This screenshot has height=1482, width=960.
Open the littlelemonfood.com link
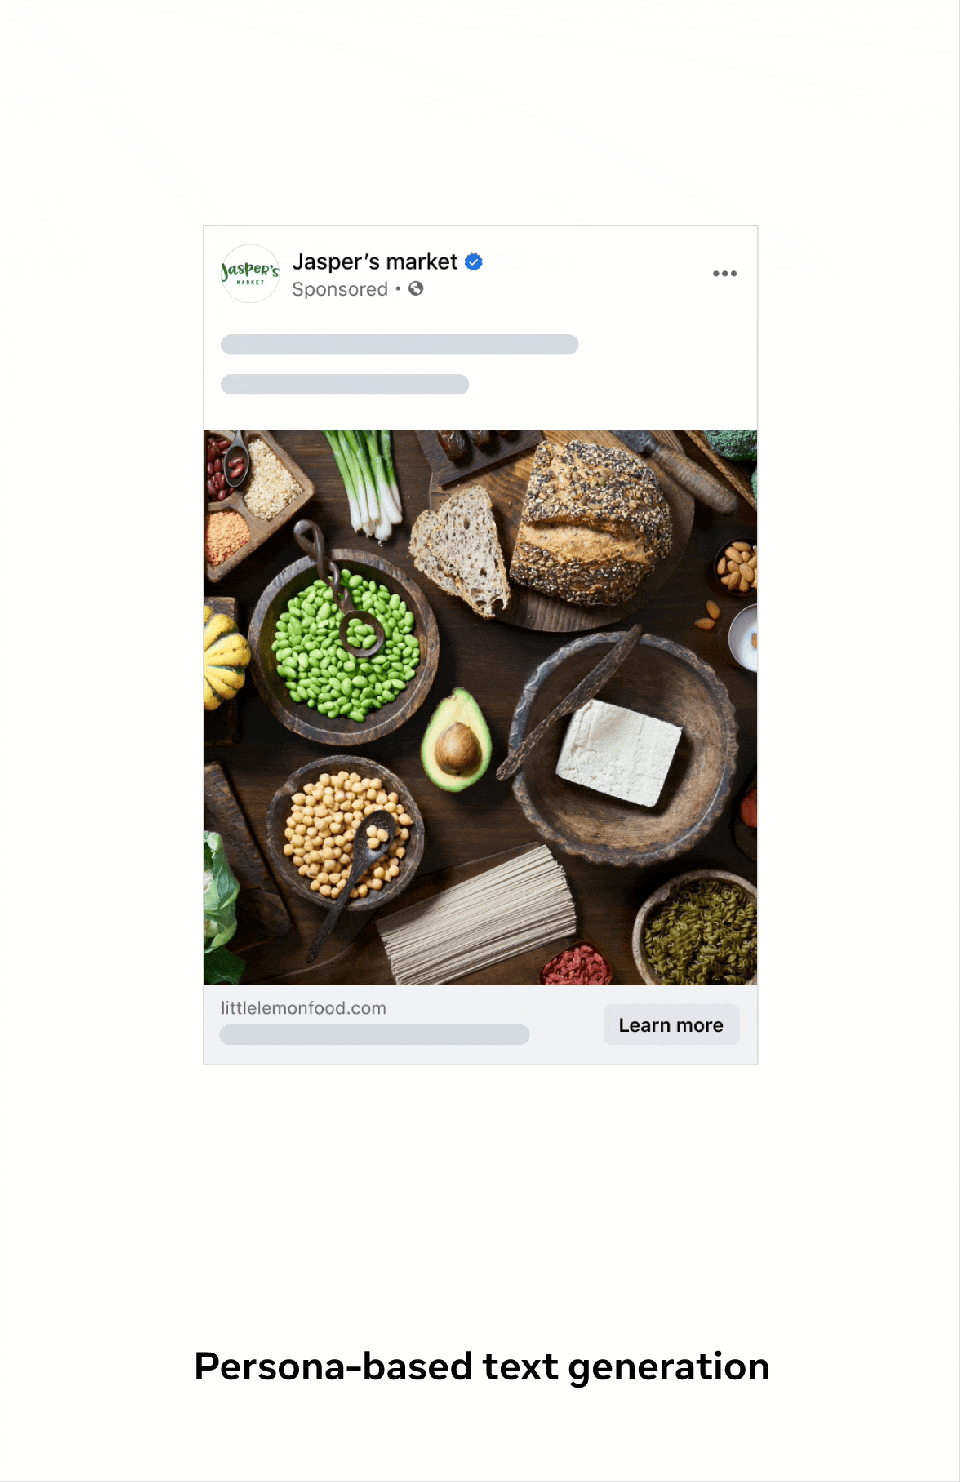pos(303,1008)
